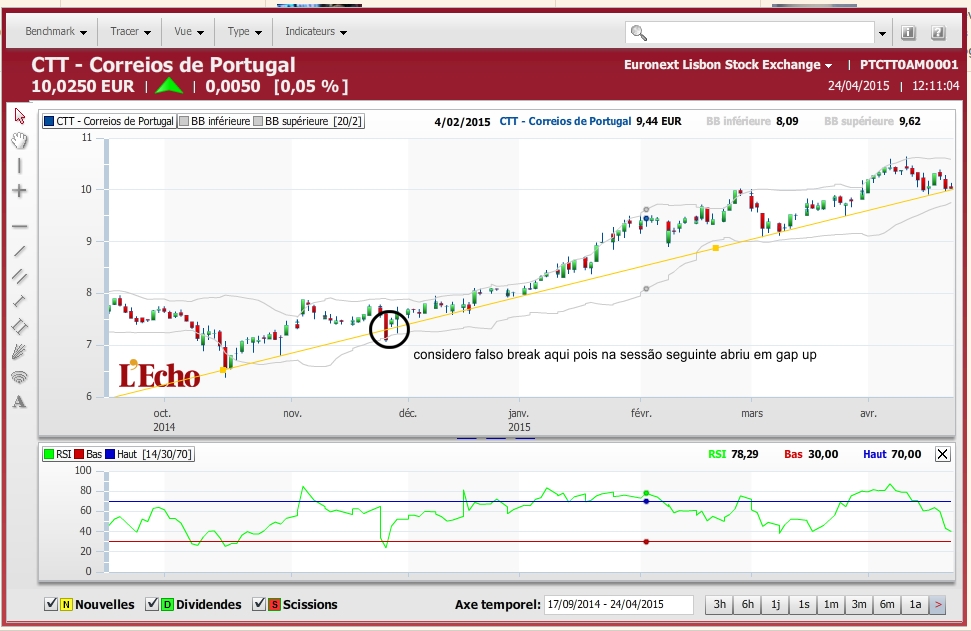Select the text annotation A tool
The image size is (971, 631).
[20, 402]
